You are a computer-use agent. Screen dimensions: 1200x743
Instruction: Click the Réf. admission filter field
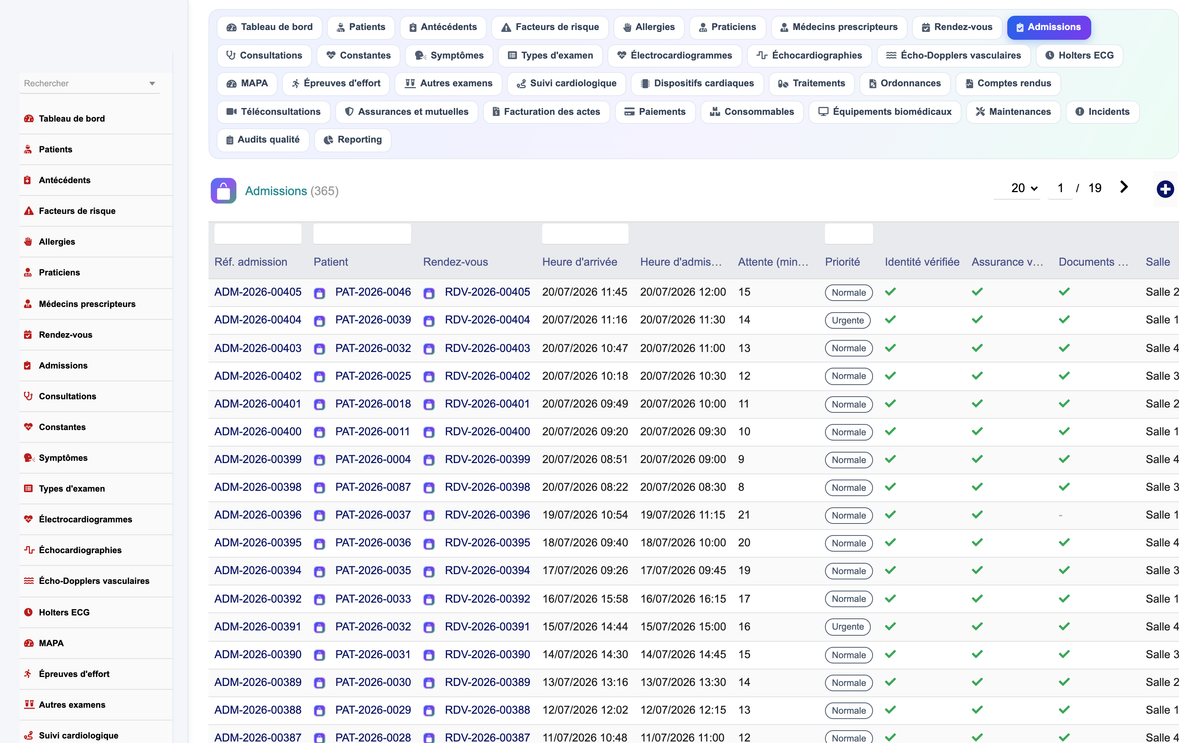(258, 234)
